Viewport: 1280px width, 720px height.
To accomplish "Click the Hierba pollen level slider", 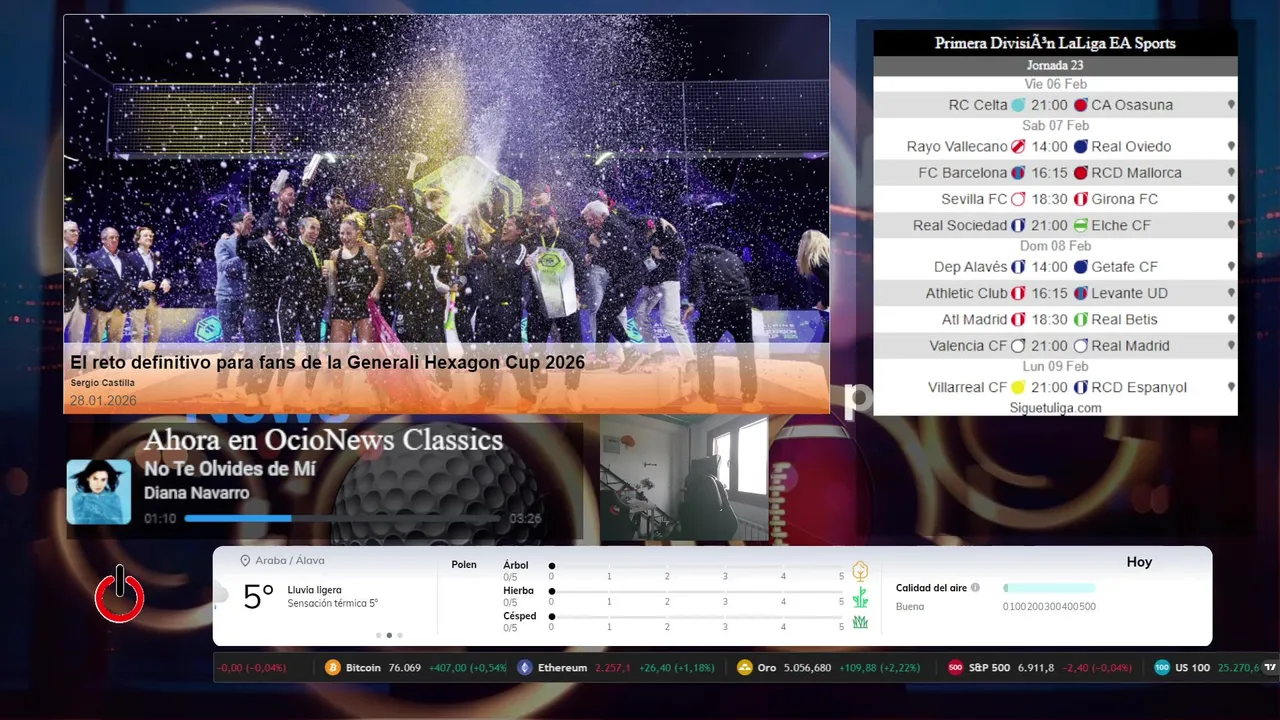I will click(x=696, y=591).
